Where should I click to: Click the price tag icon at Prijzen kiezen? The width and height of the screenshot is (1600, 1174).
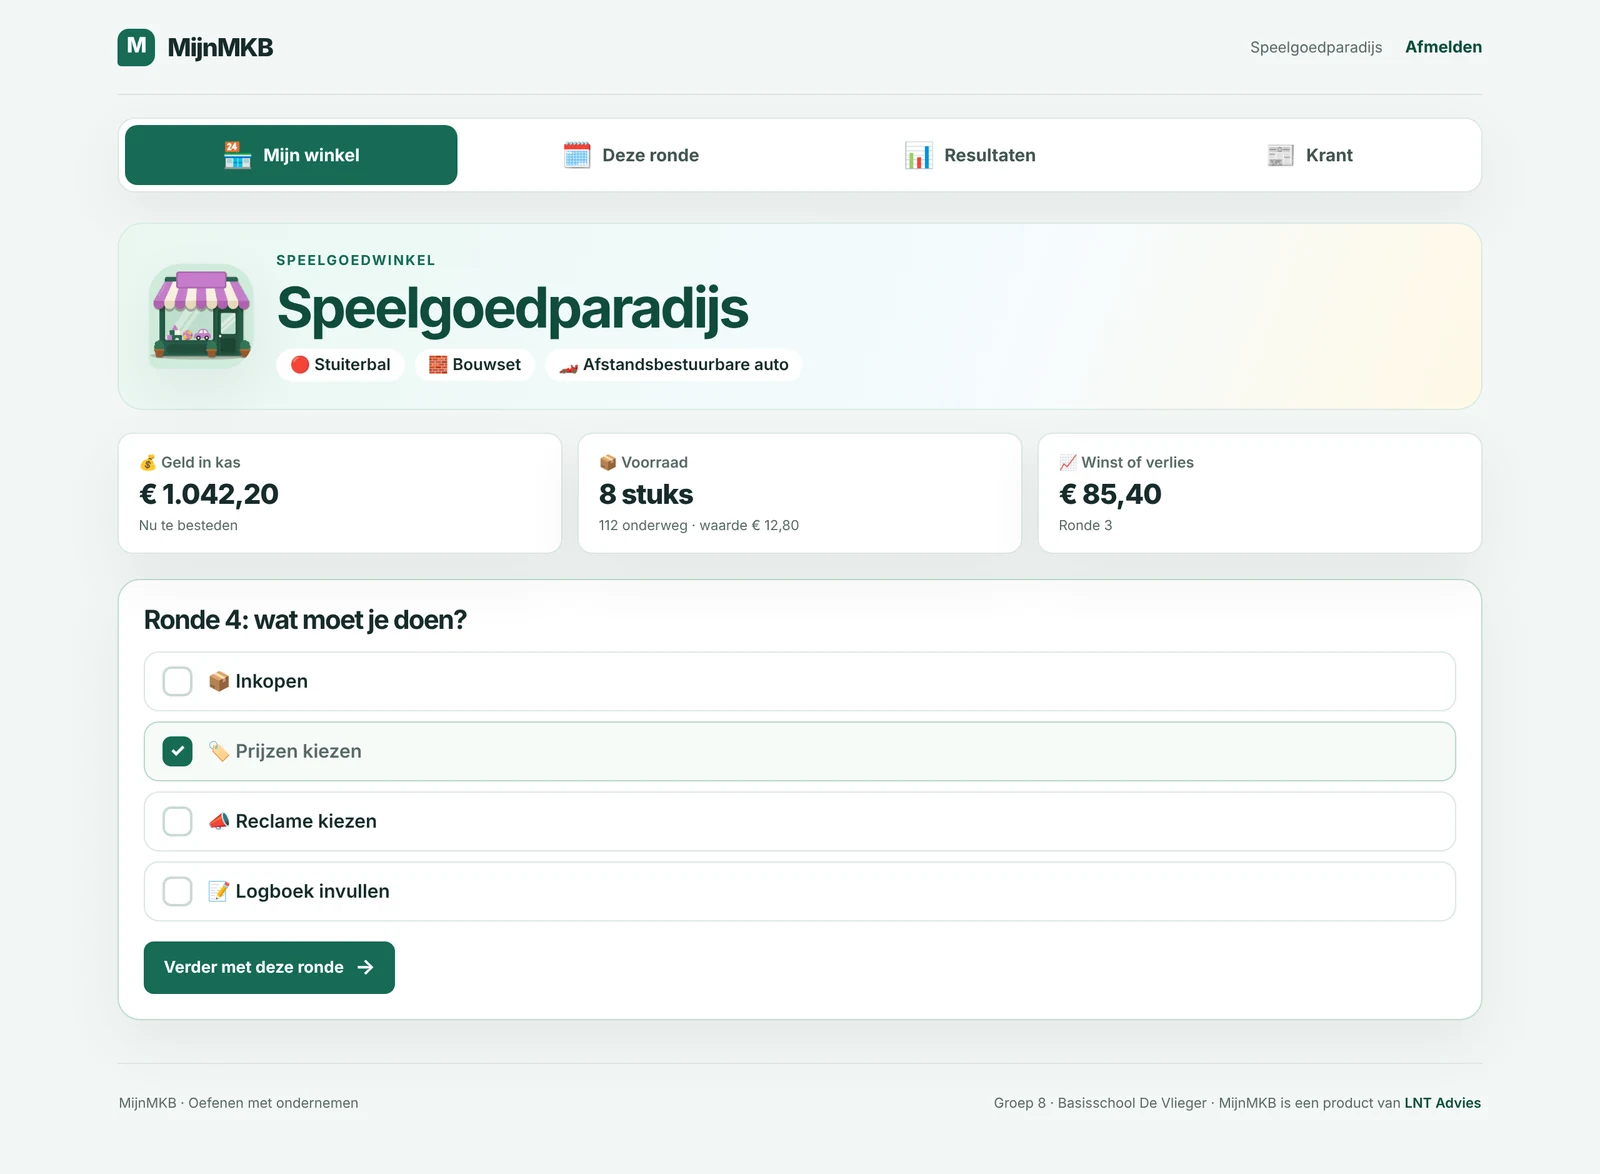(219, 751)
